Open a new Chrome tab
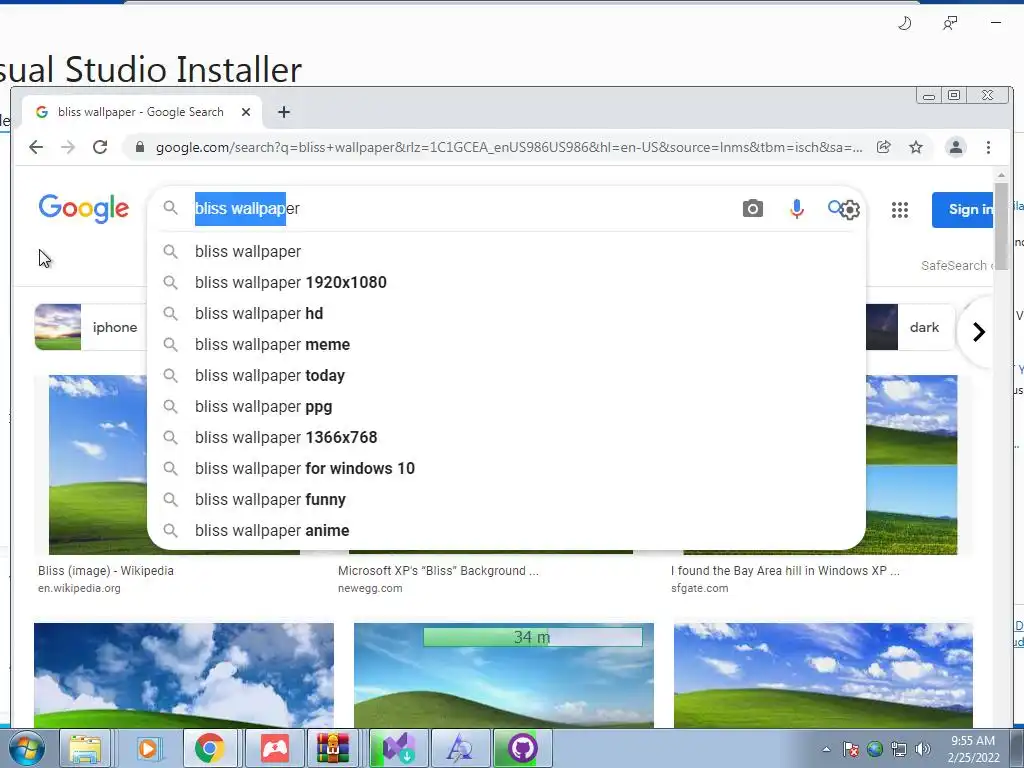 click(x=283, y=112)
